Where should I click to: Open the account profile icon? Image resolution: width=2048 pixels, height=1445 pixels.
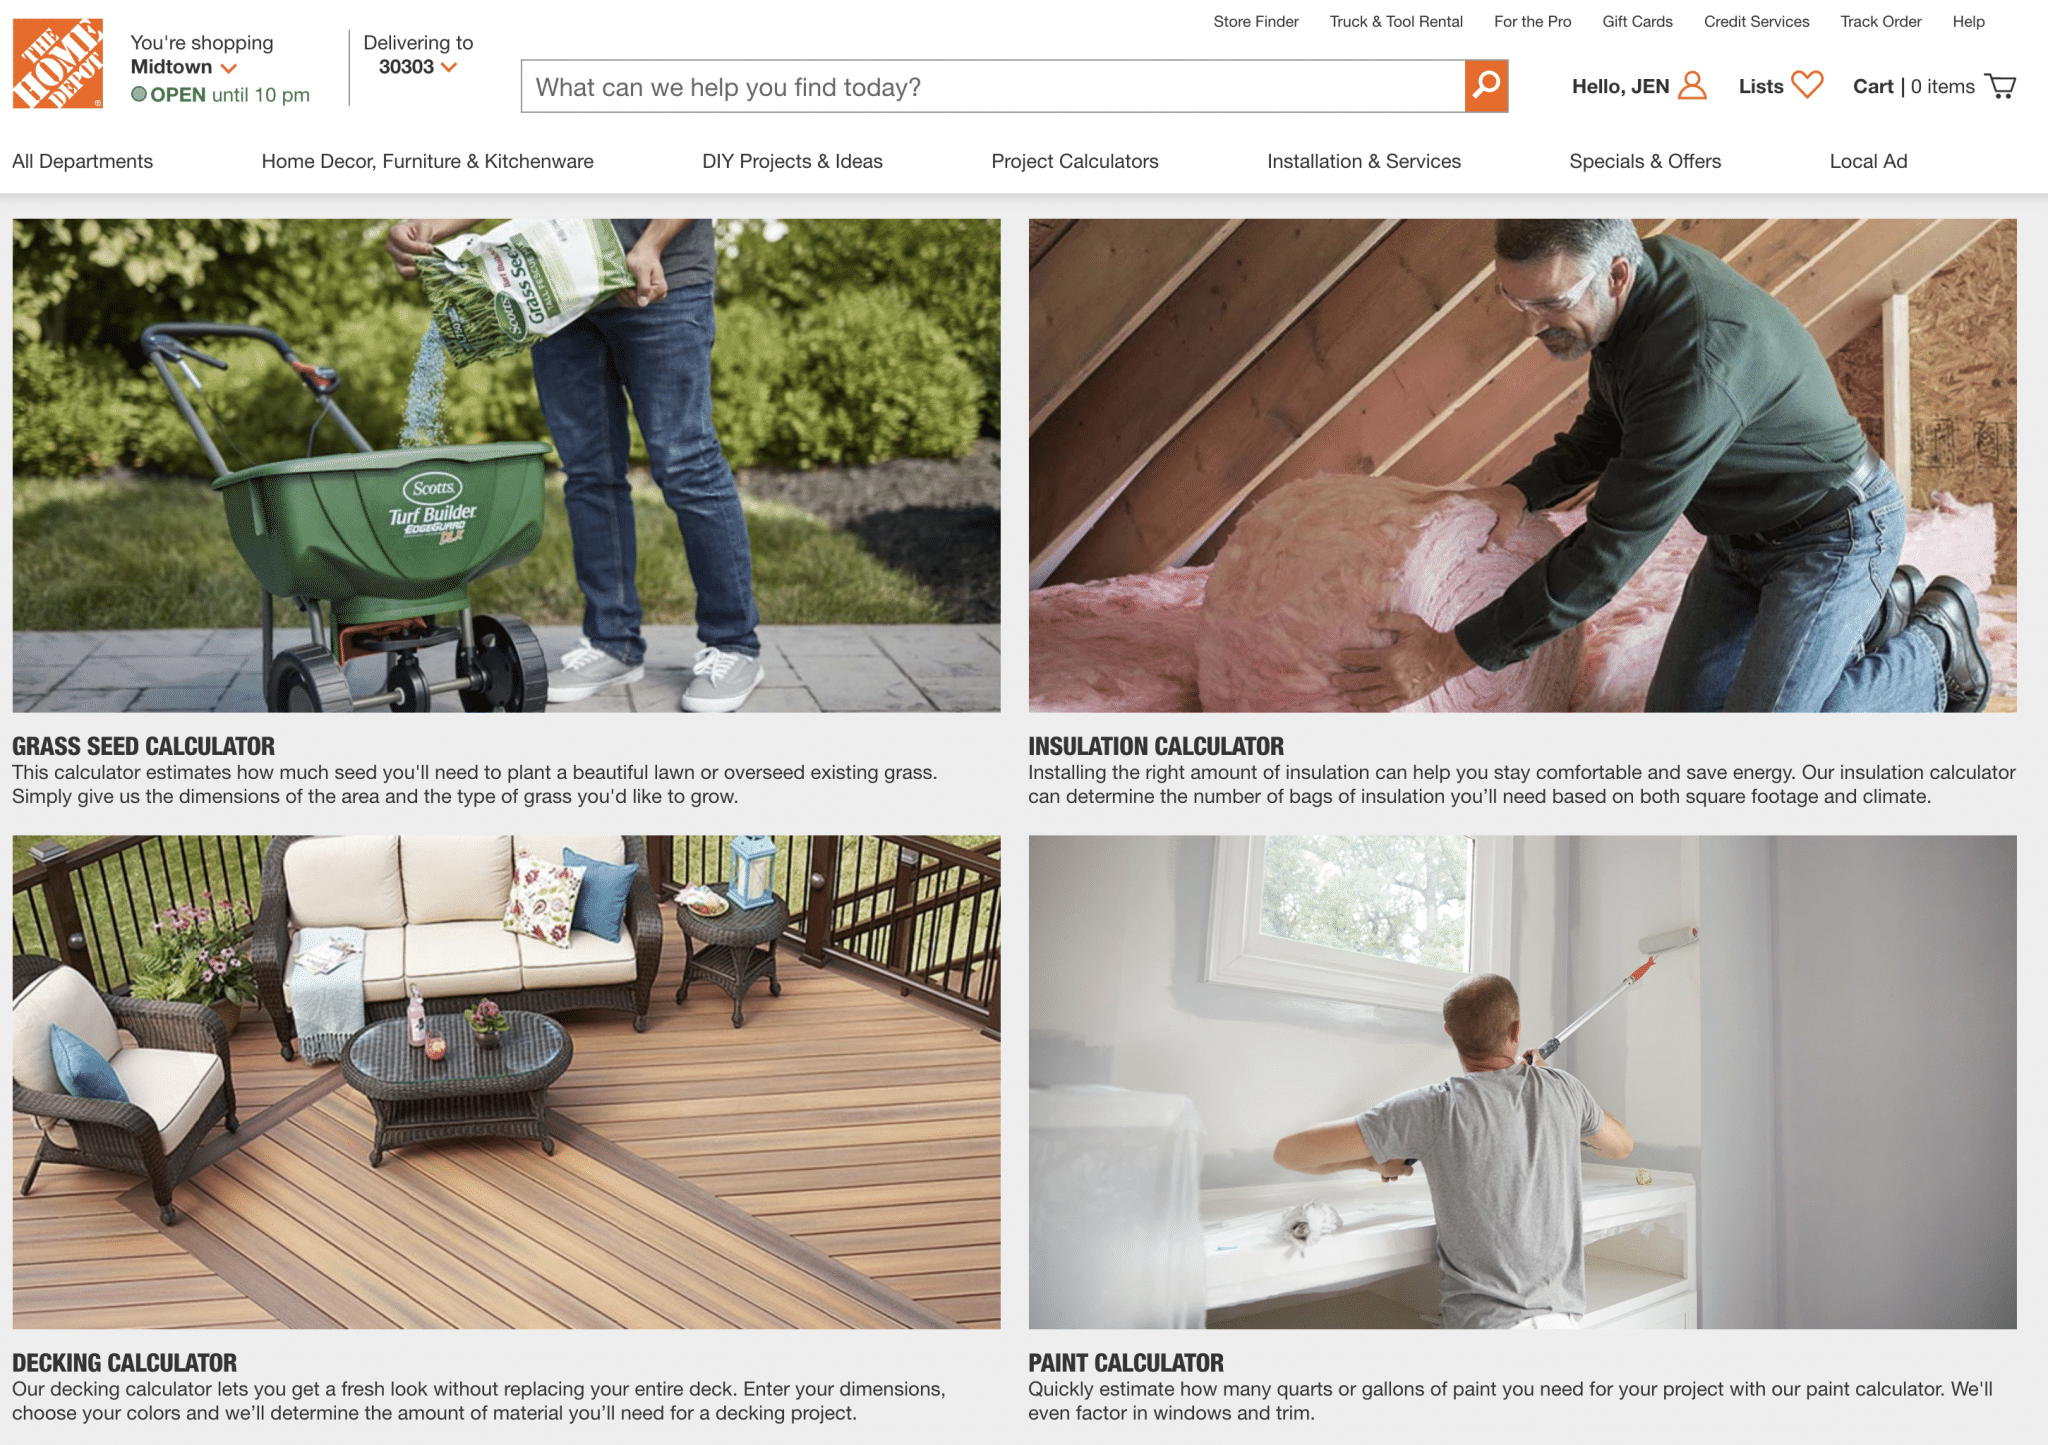tap(1692, 86)
